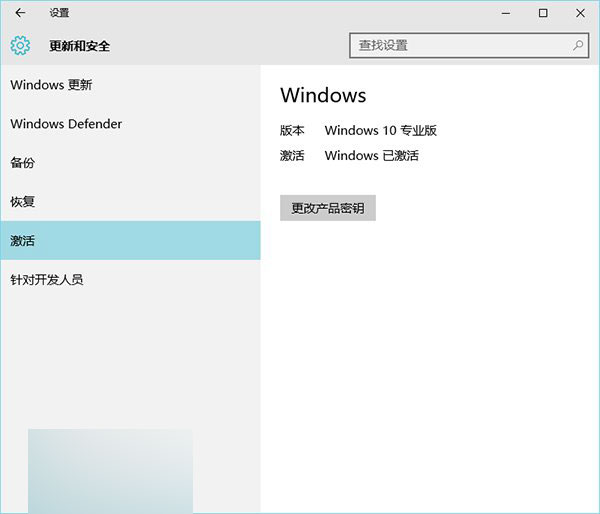
Task: Click the 激活 label beside Windows 已激活
Action: point(292,155)
